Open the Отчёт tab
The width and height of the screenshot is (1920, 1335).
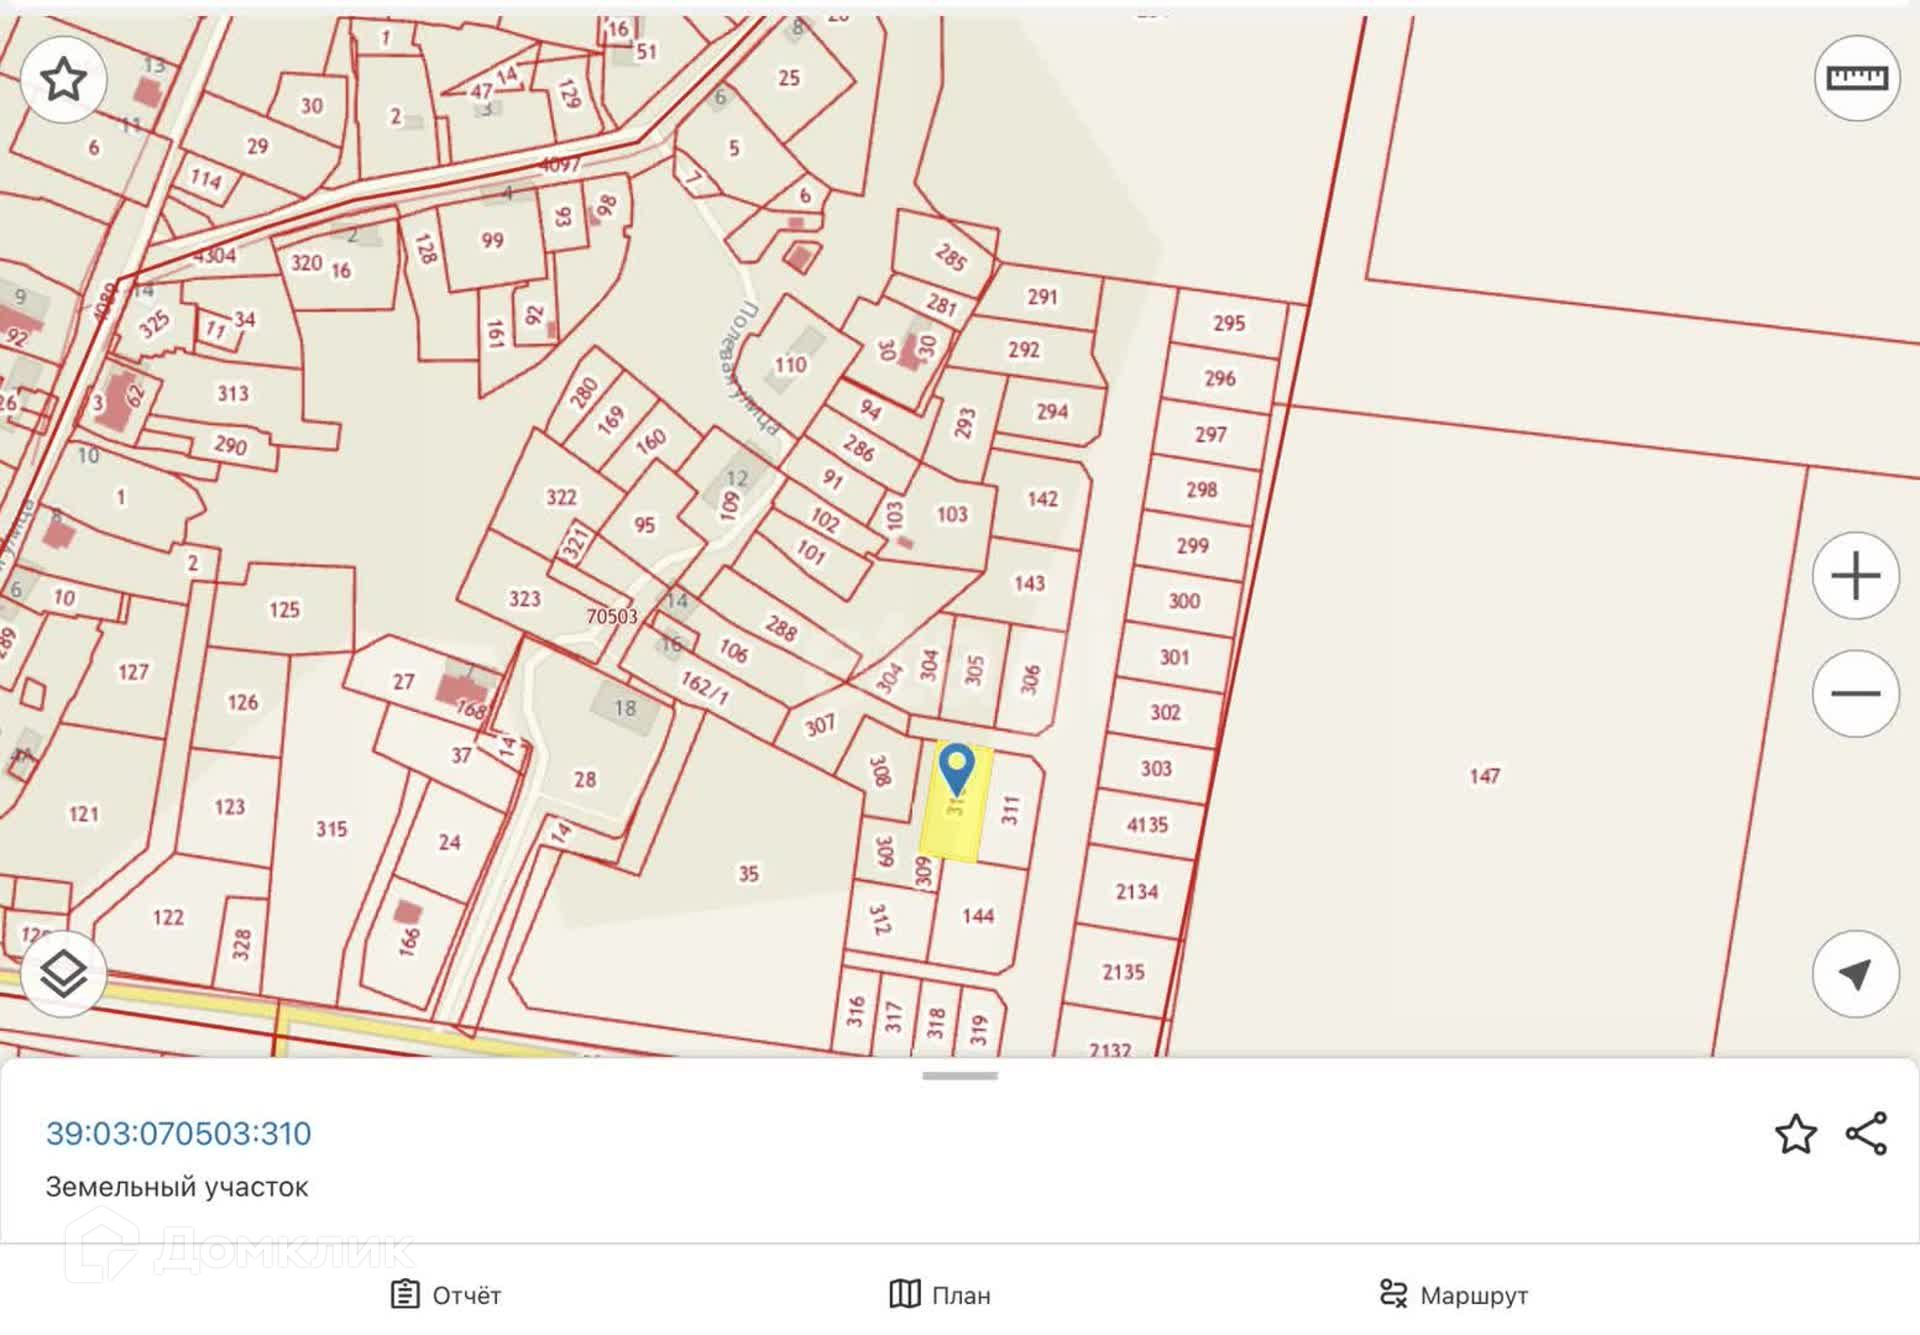[446, 1295]
